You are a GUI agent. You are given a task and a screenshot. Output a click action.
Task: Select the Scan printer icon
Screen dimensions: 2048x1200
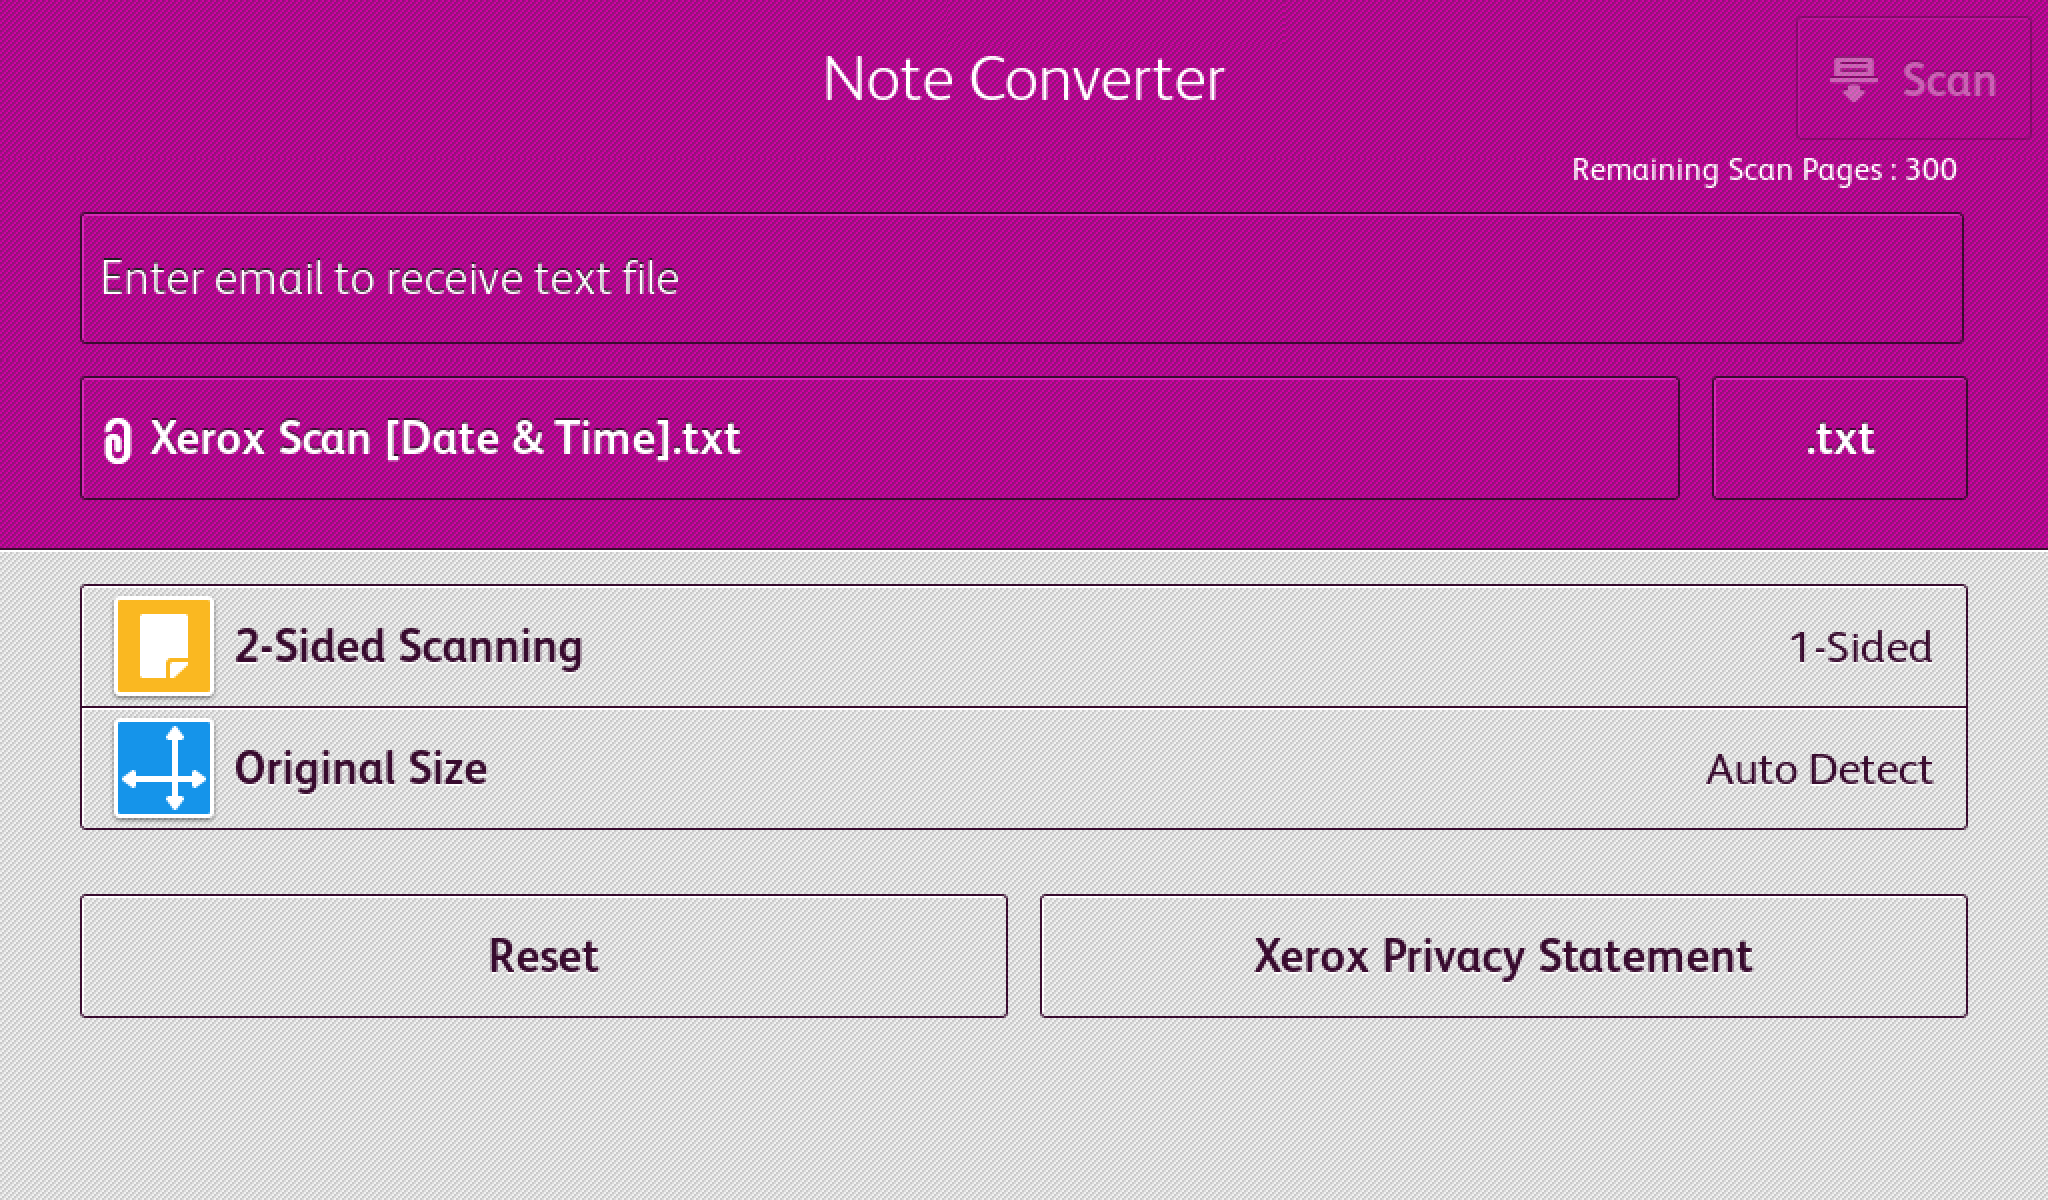[x=1854, y=80]
